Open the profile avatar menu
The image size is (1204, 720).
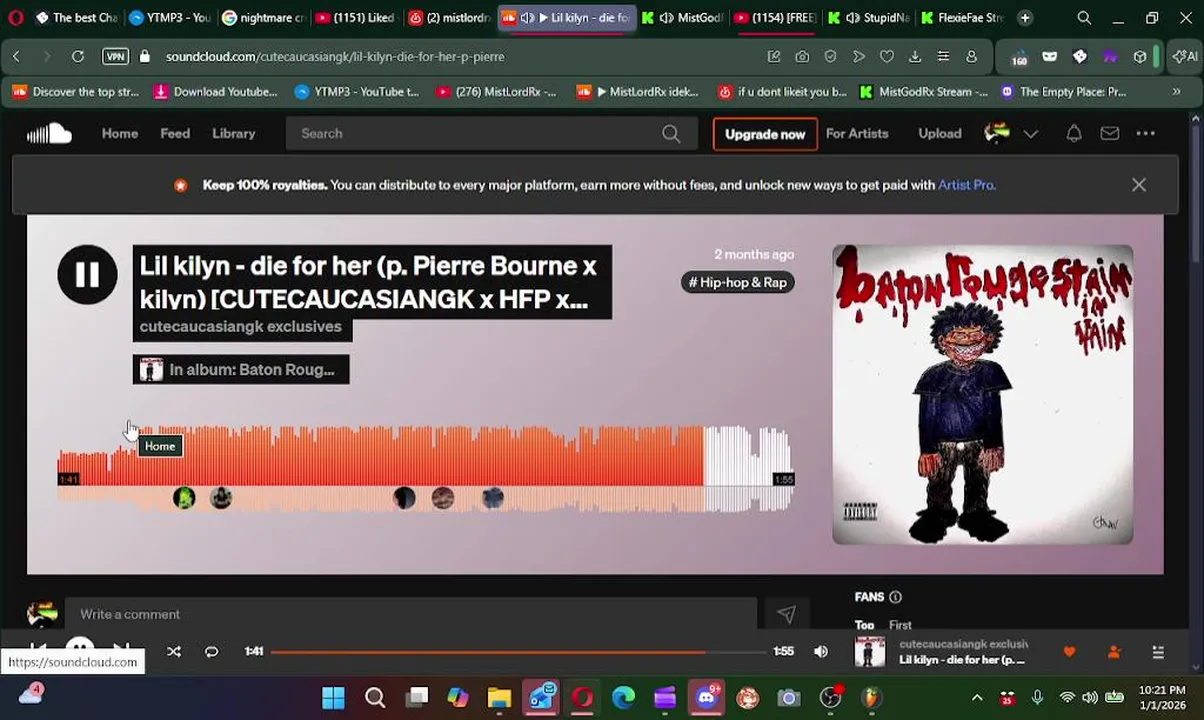point(997,133)
